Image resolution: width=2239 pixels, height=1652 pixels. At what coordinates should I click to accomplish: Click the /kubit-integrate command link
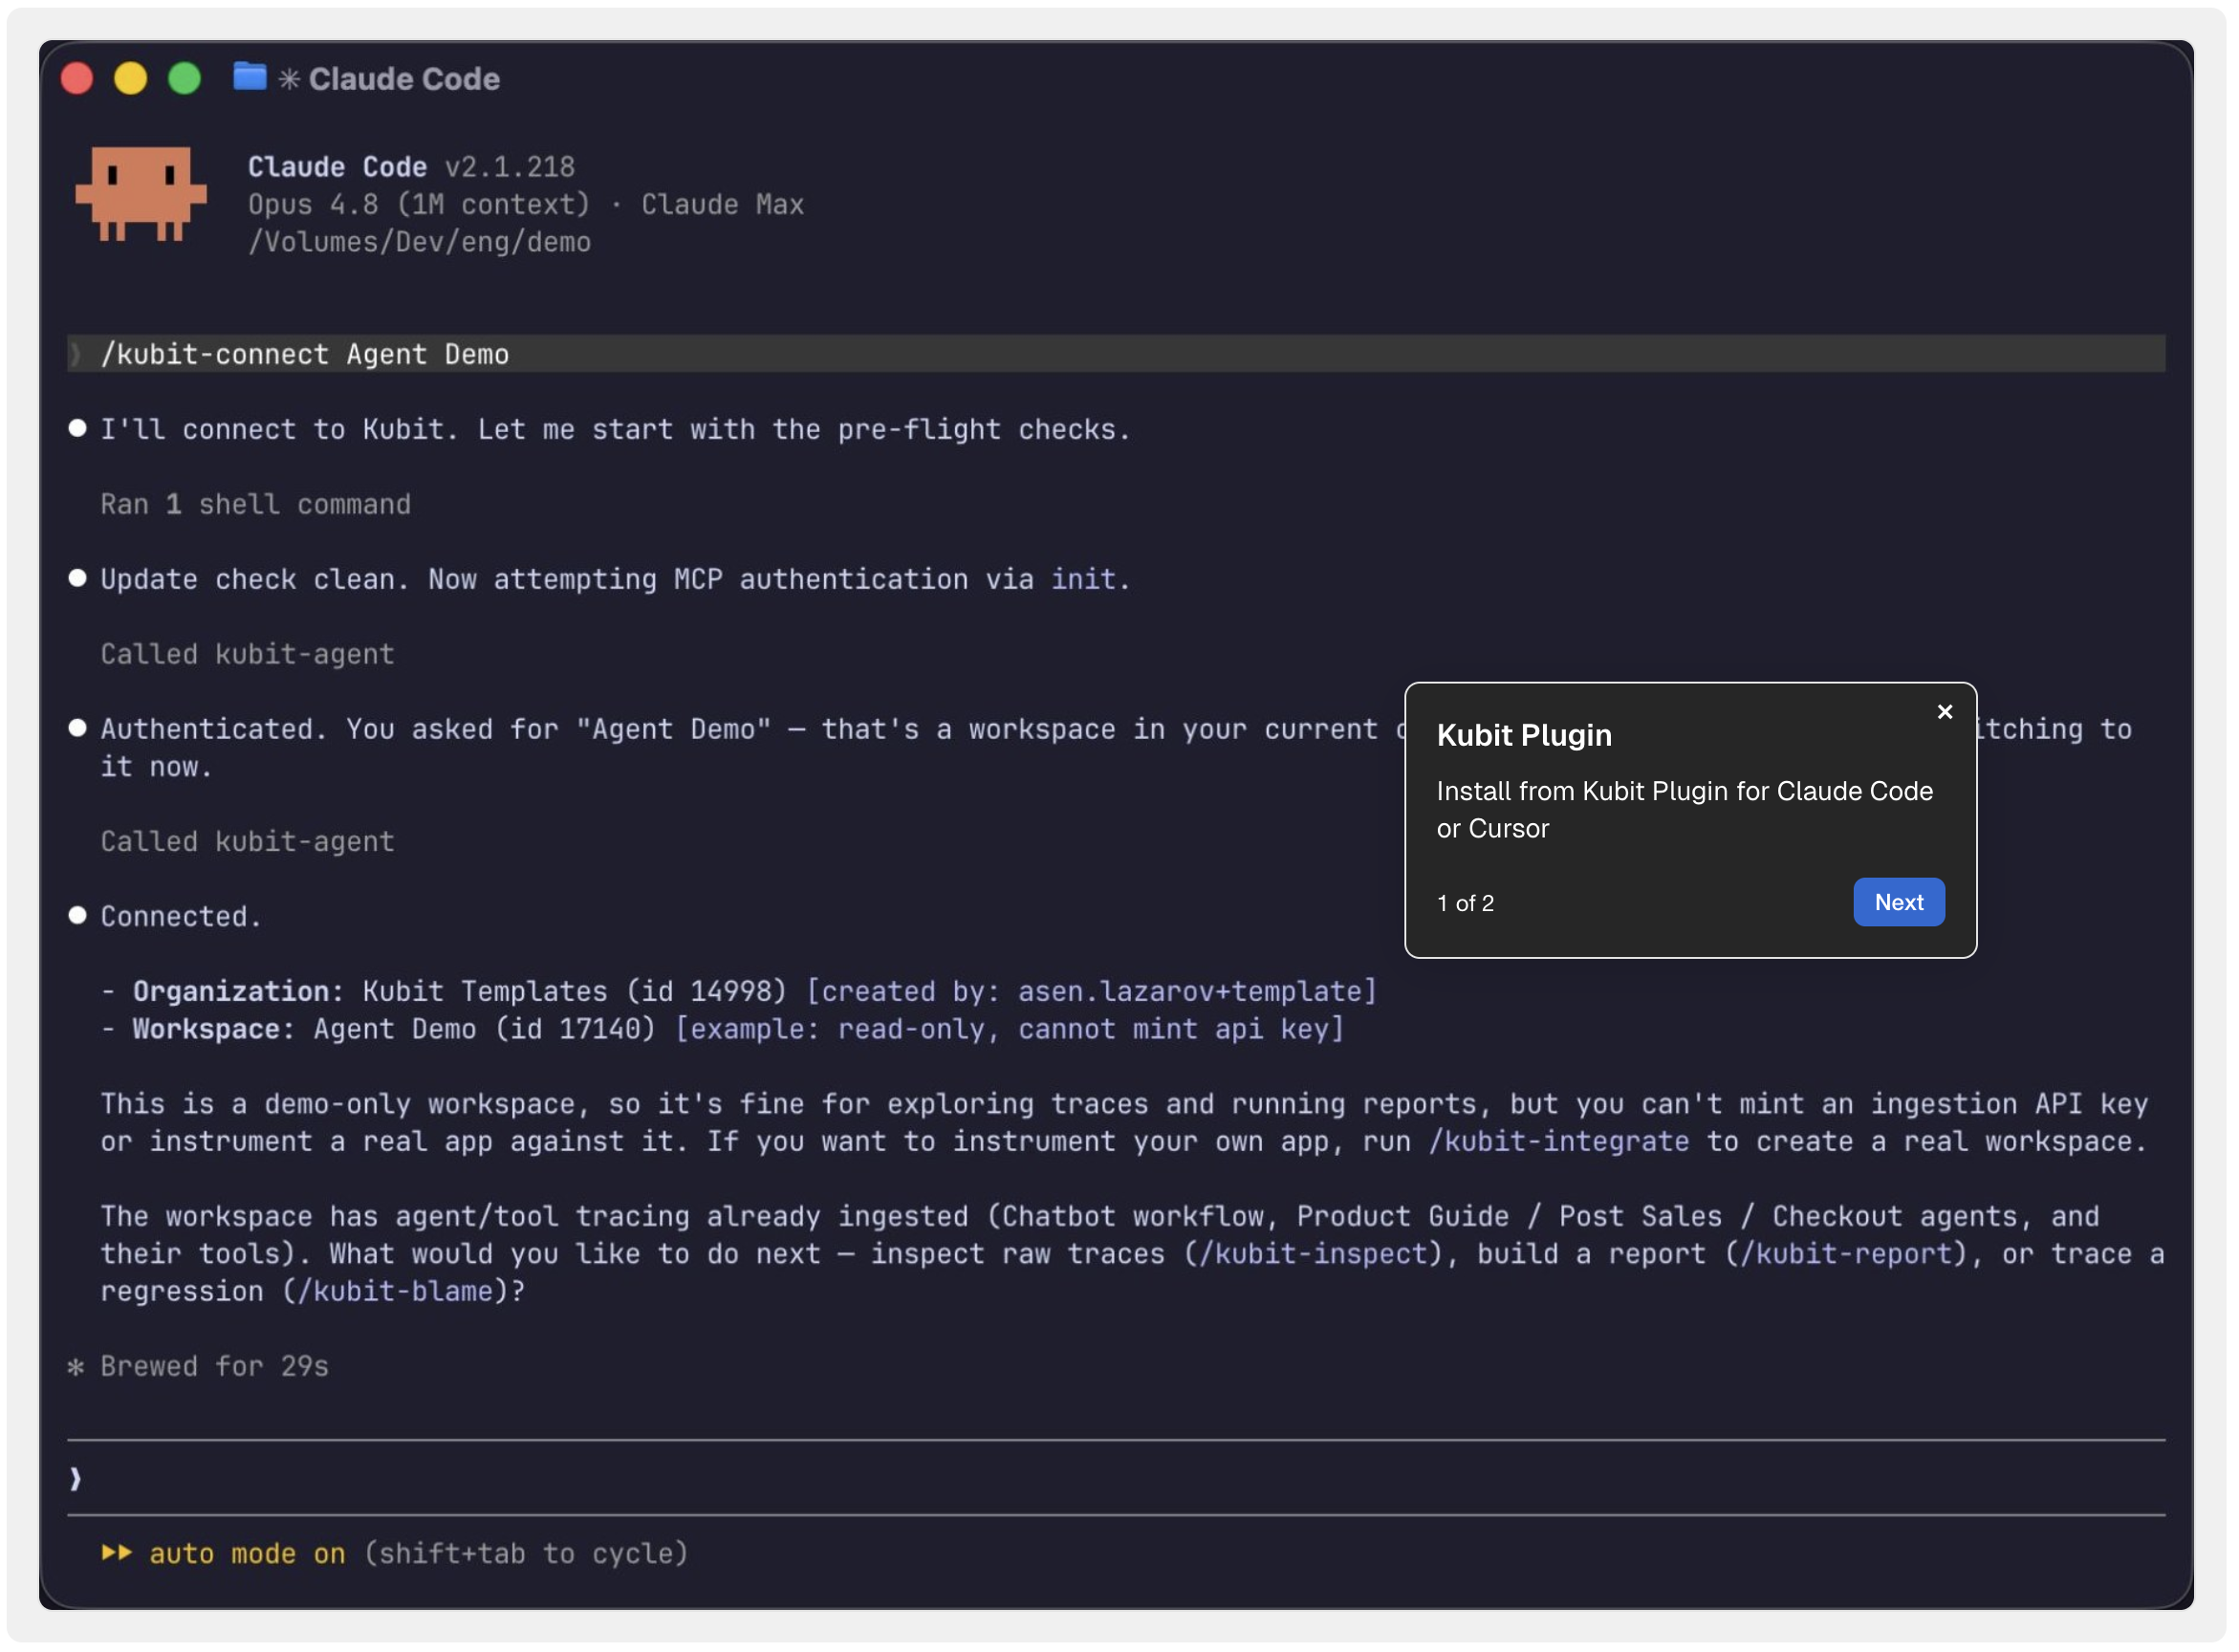(1560, 1143)
